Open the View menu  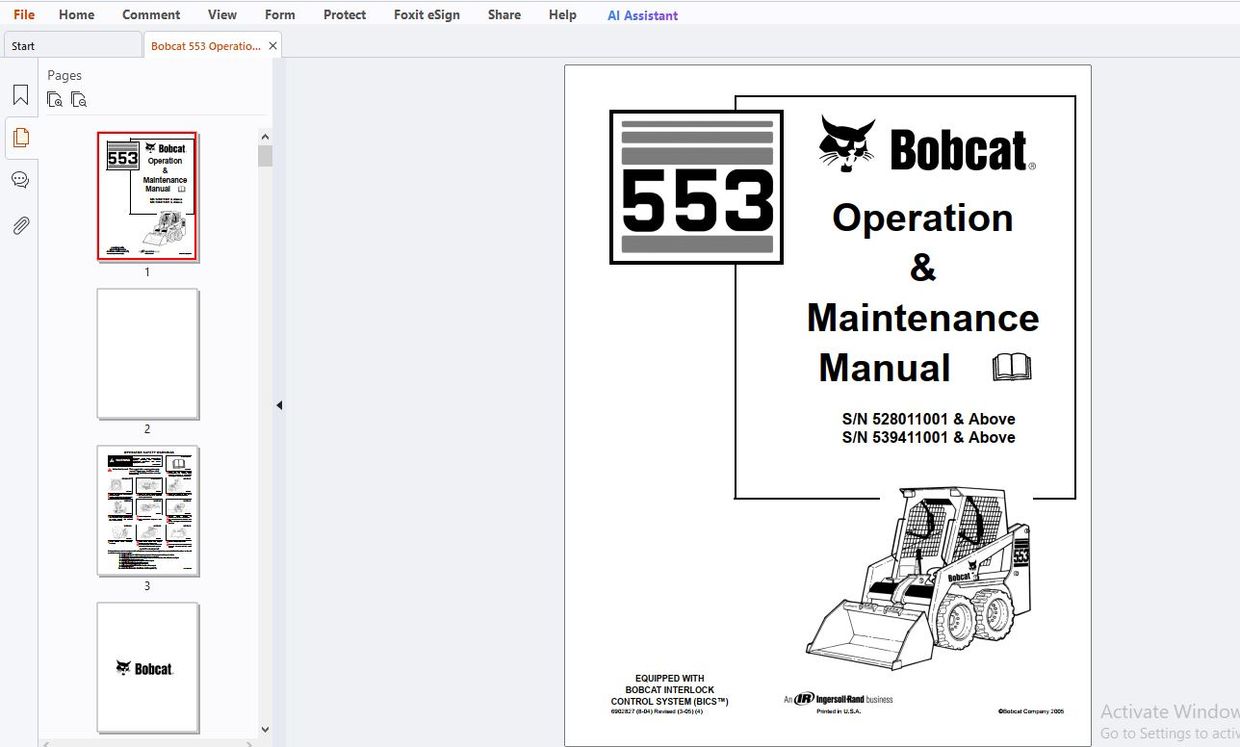click(221, 14)
